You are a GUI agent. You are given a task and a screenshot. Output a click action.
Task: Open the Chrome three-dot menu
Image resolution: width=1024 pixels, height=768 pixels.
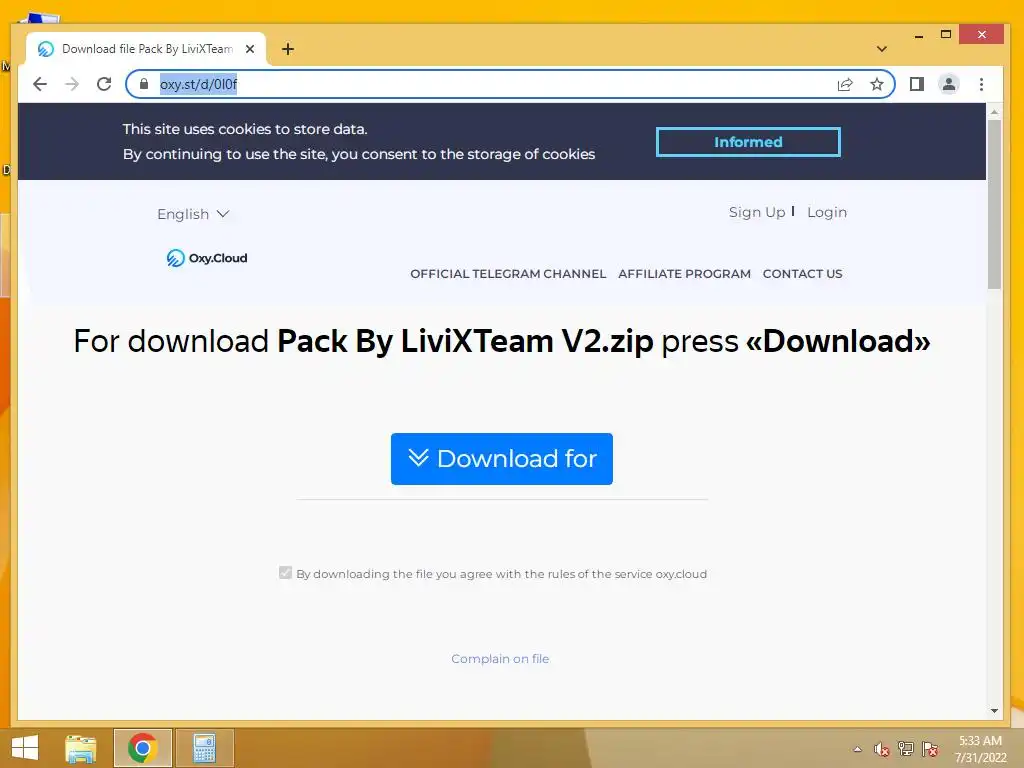coord(981,84)
